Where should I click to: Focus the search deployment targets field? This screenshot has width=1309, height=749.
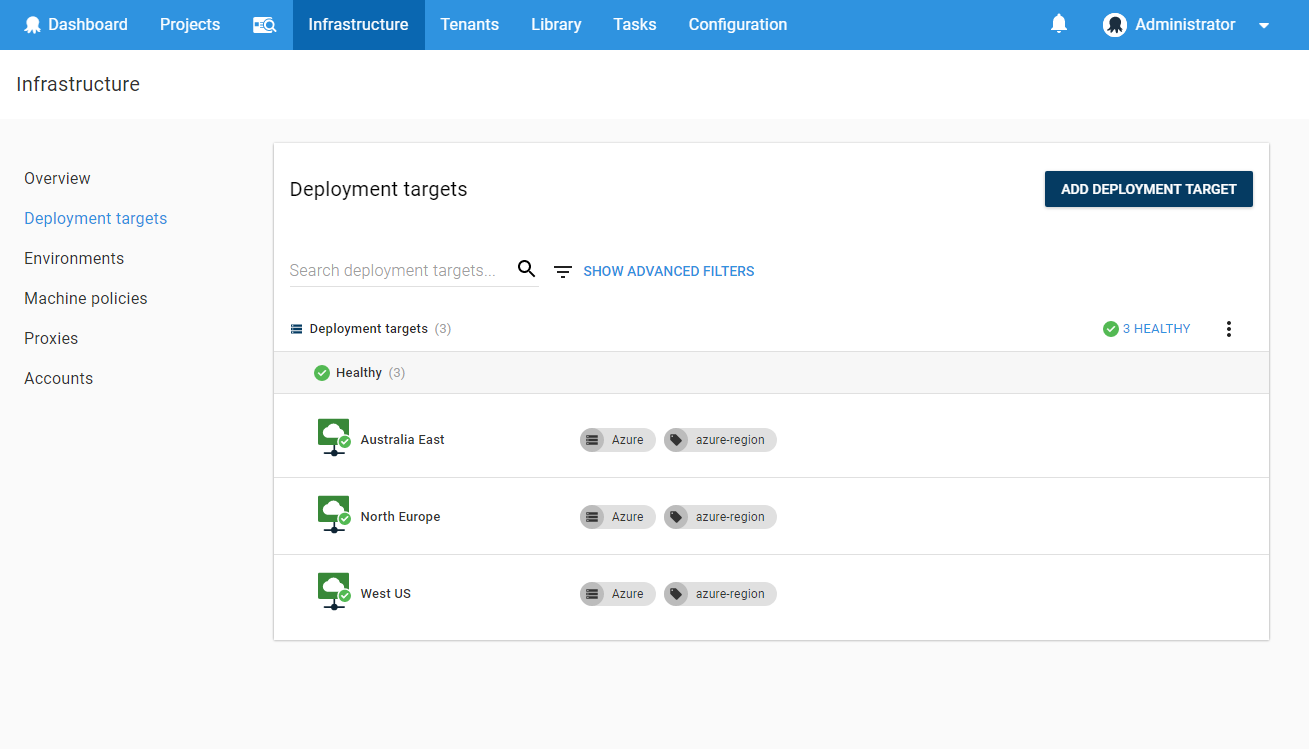point(400,270)
